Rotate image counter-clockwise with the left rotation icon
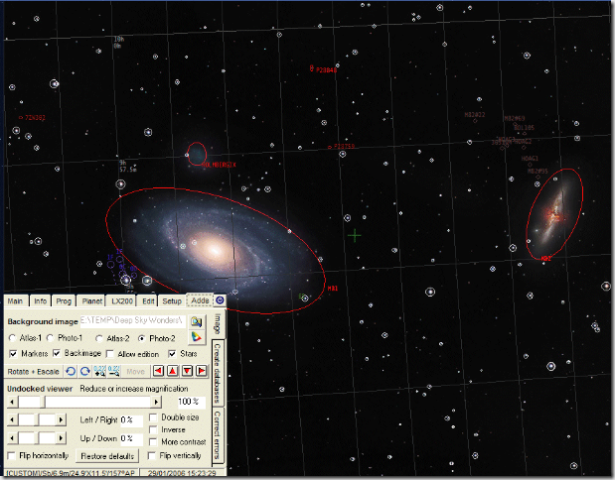 click(x=71, y=371)
